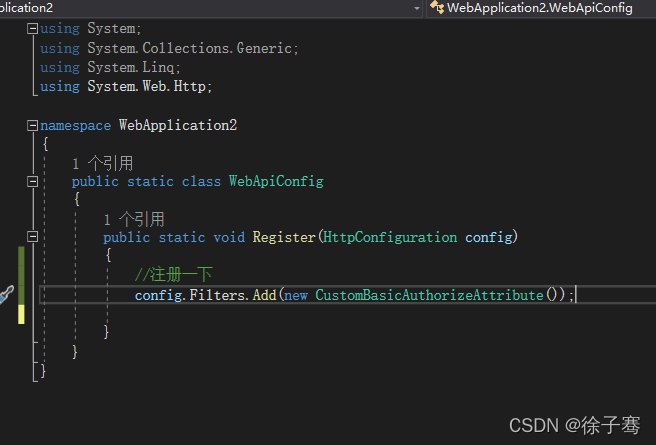656x445 pixels.
Task: Click the '//注册一下' comment
Action: (x=174, y=275)
